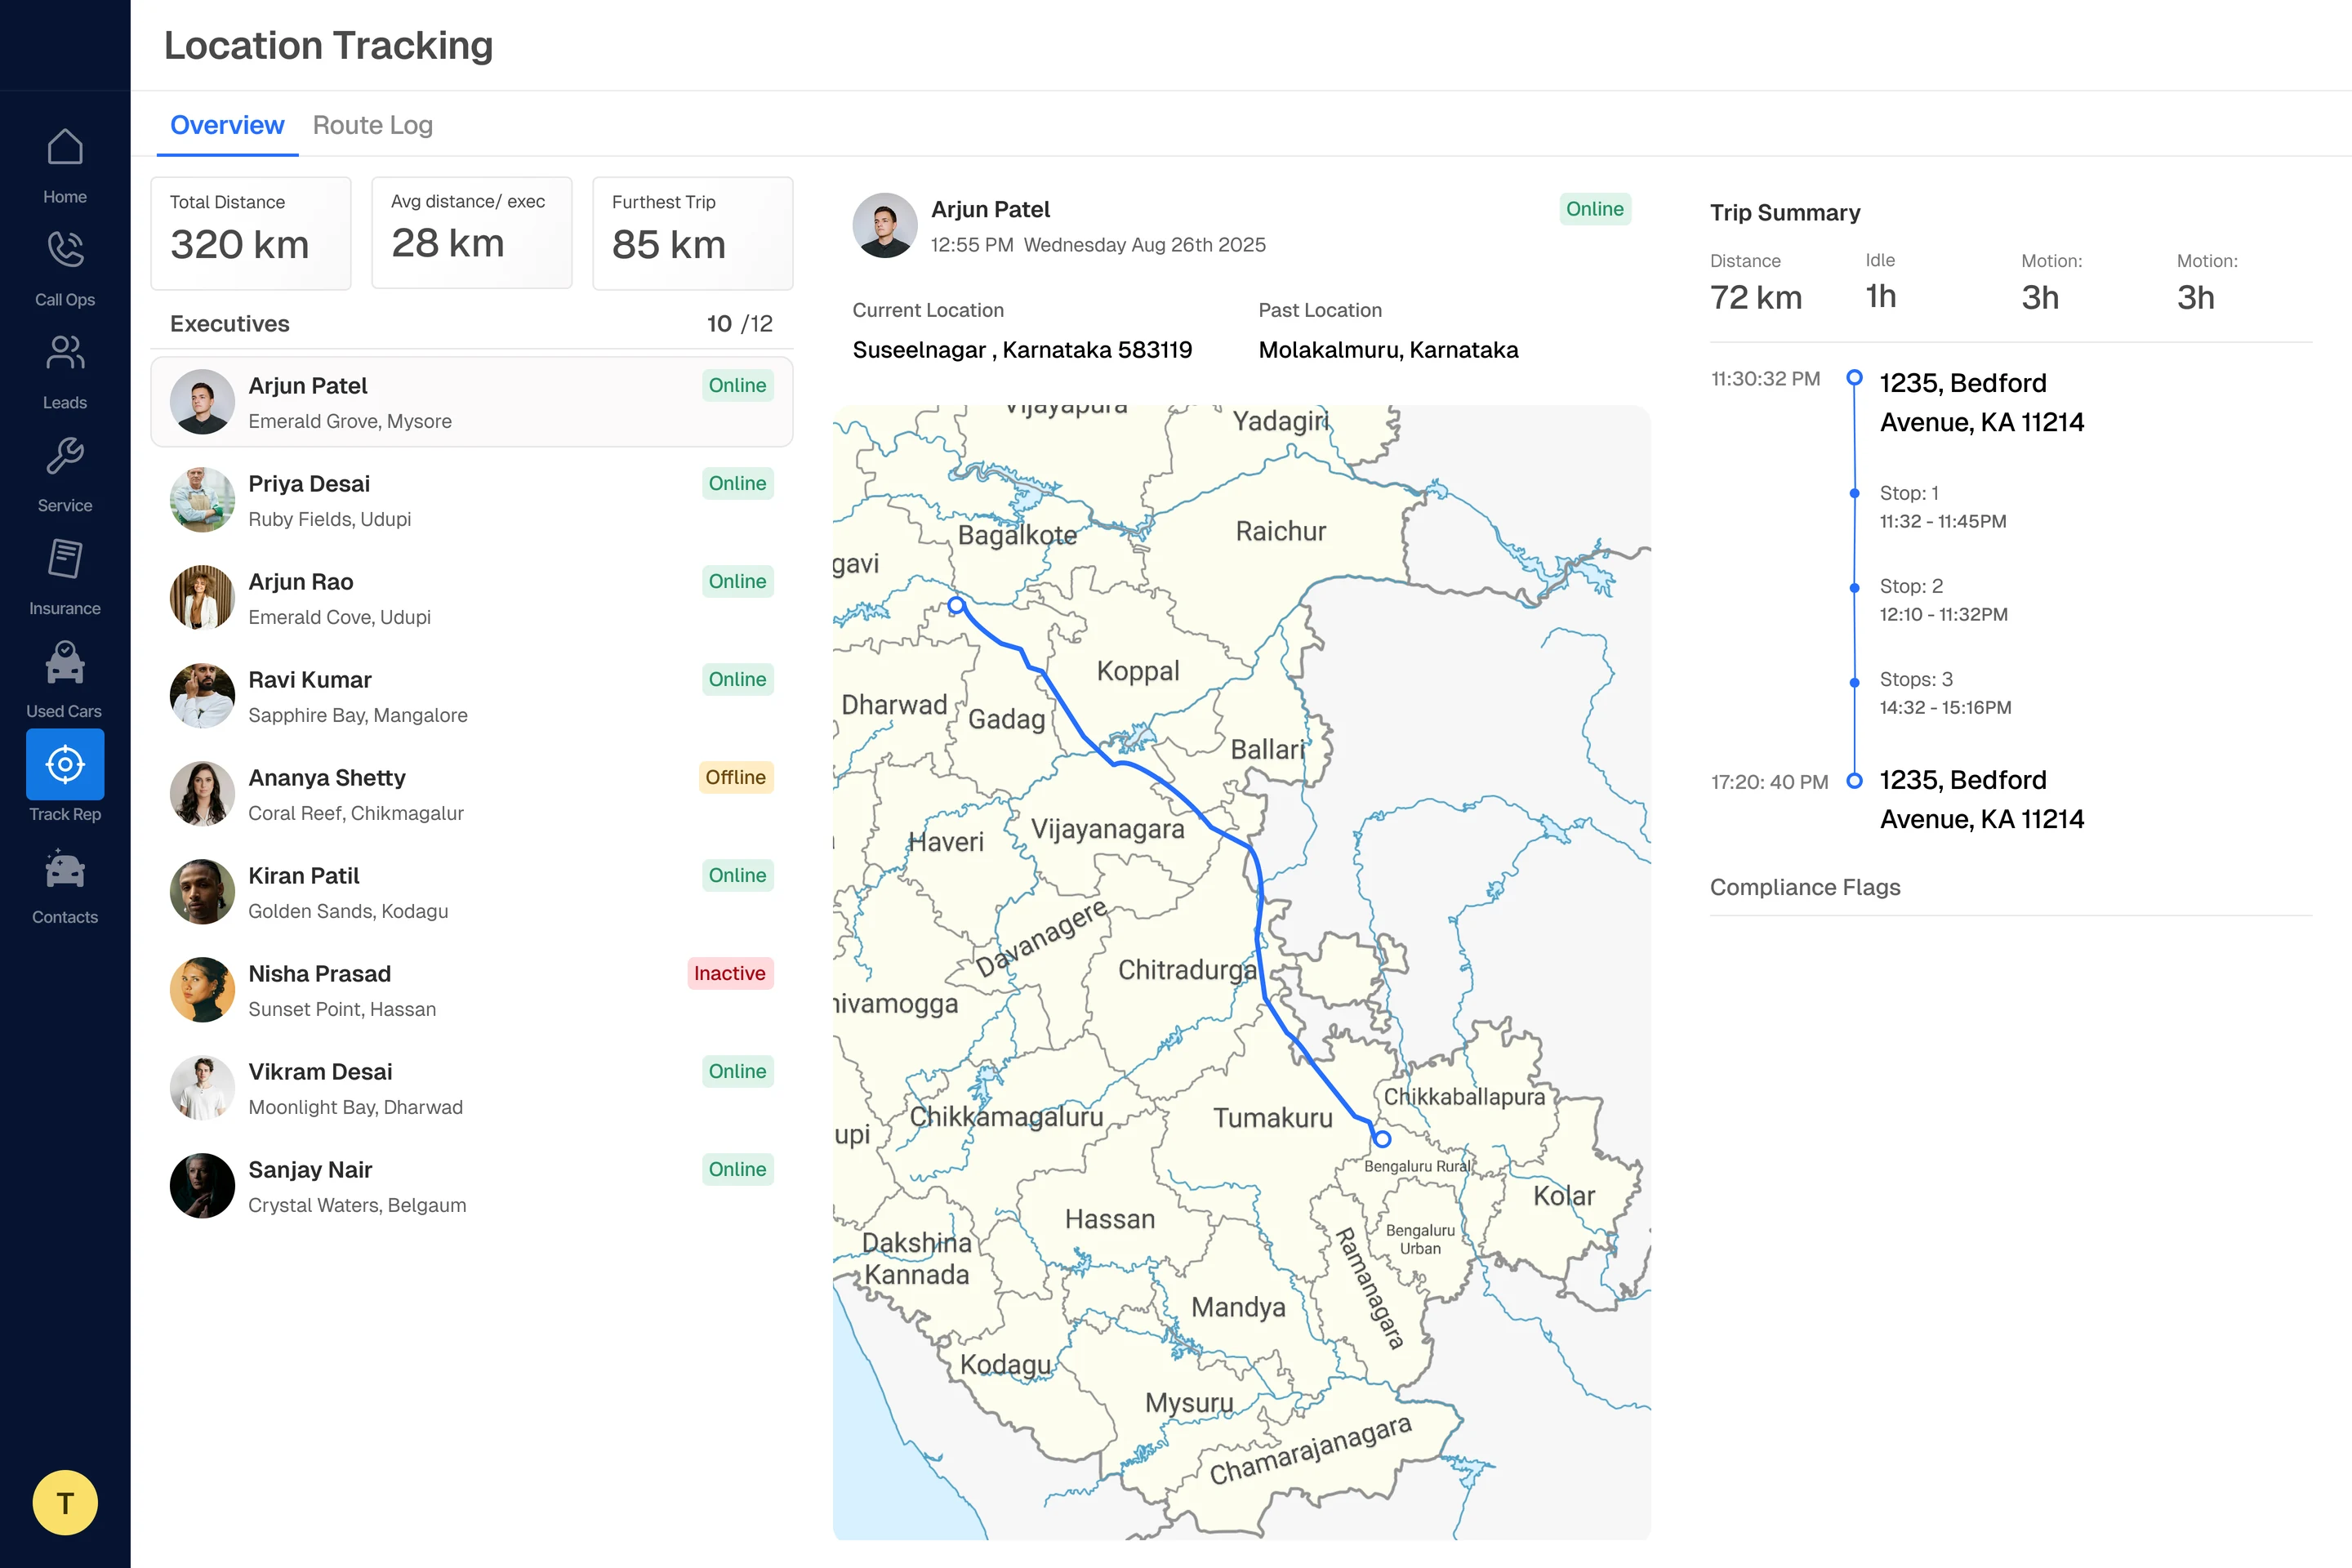This screenshot has height=1568, width=2352.
Task: Click the Tumakuru label on map
Action: (x=1273, y=1117)
